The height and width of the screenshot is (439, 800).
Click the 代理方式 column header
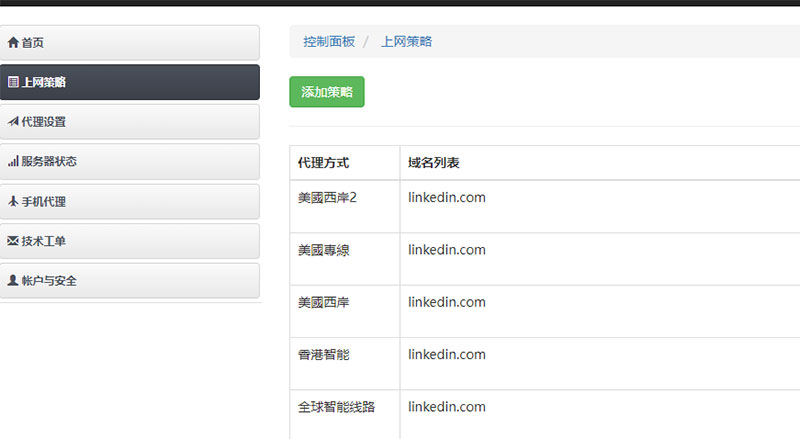click(323, 163)
